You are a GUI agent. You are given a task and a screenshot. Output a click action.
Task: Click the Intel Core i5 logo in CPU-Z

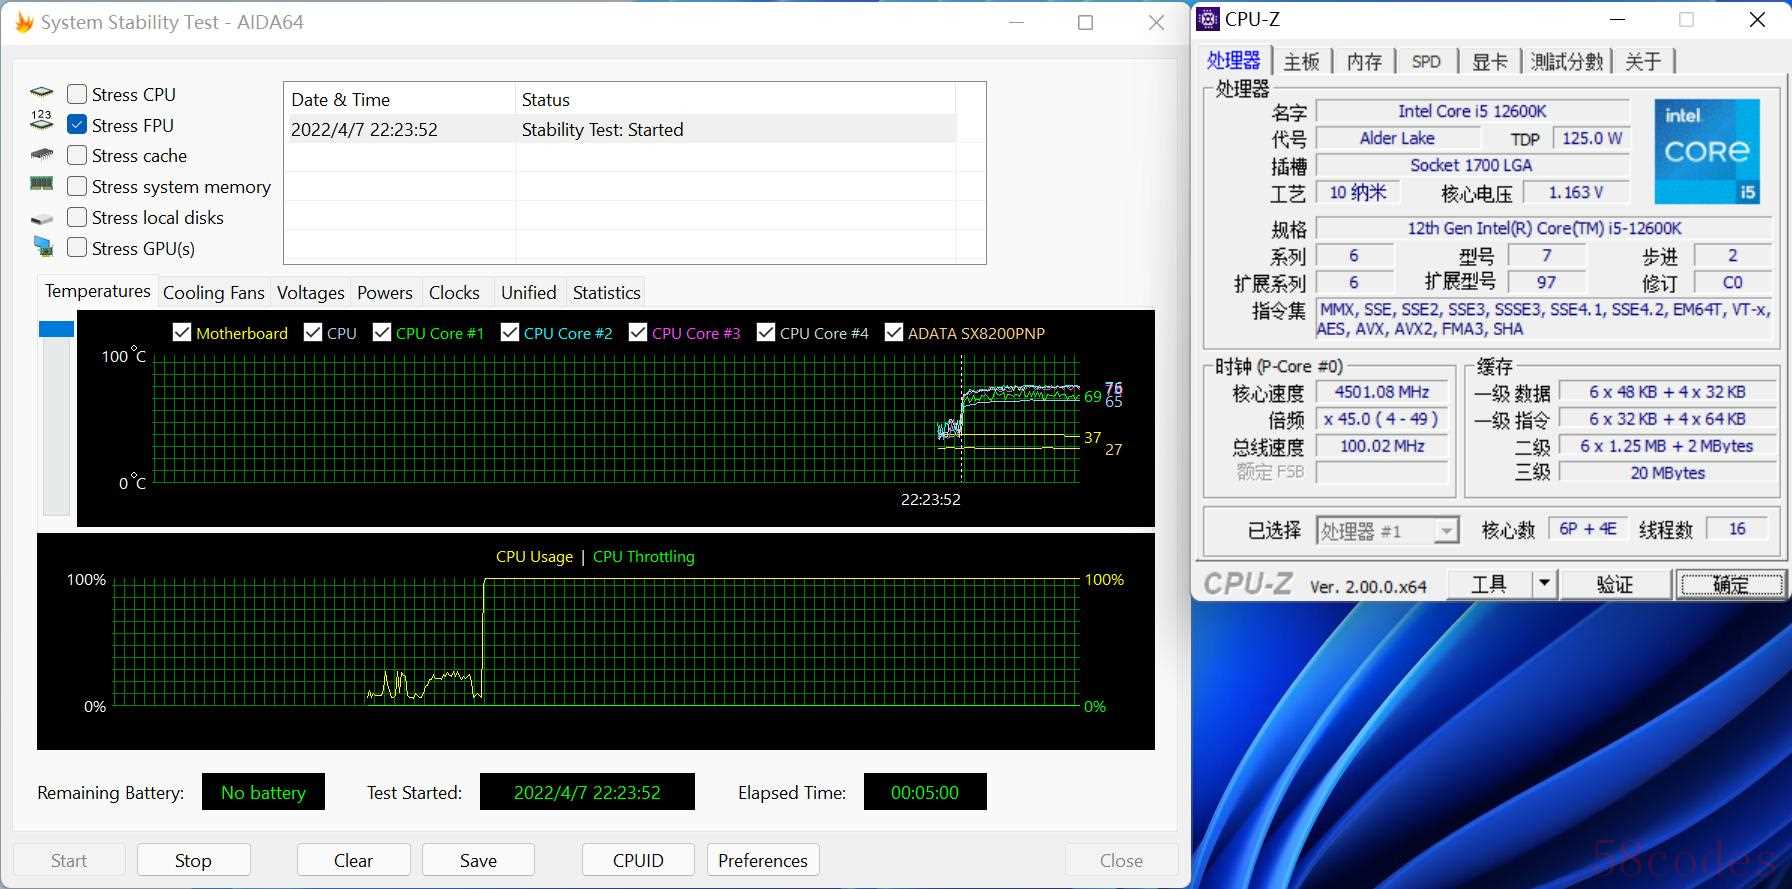click(1707, 151)
